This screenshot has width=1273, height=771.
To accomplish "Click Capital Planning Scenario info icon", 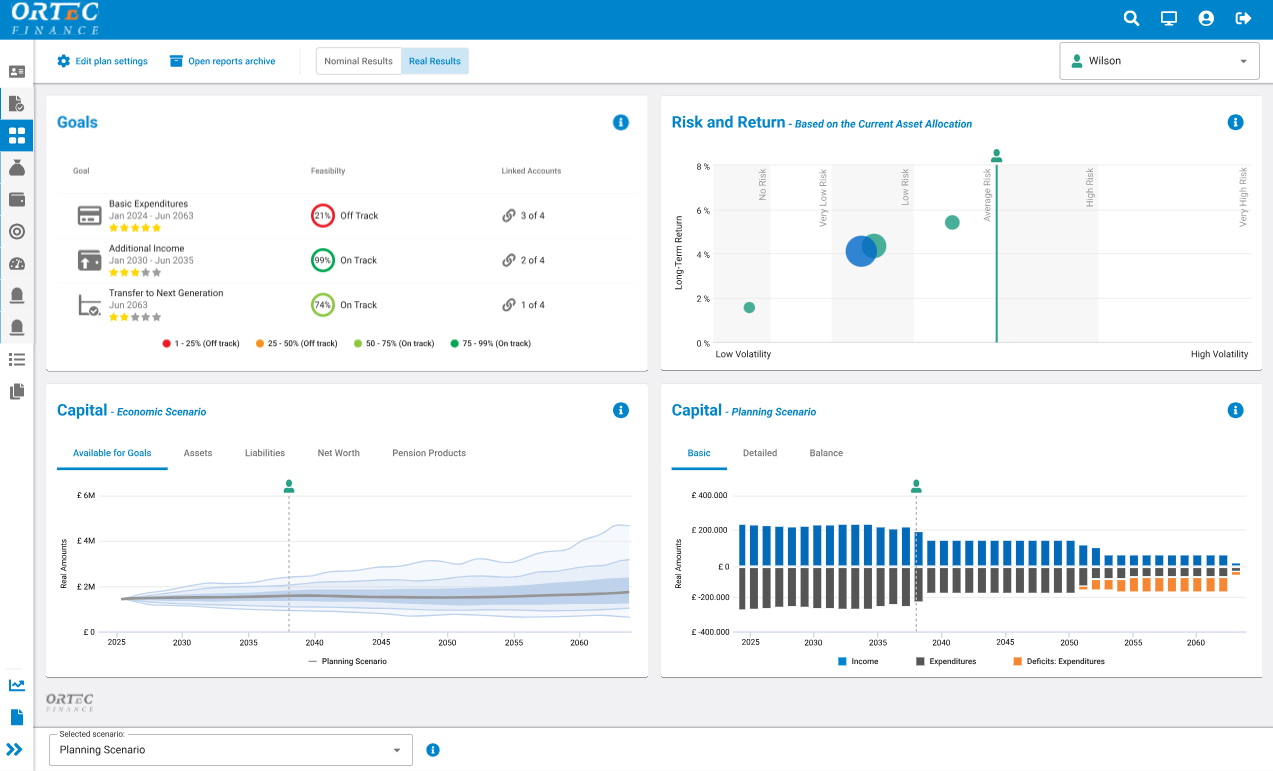I will click(1235, 410).
